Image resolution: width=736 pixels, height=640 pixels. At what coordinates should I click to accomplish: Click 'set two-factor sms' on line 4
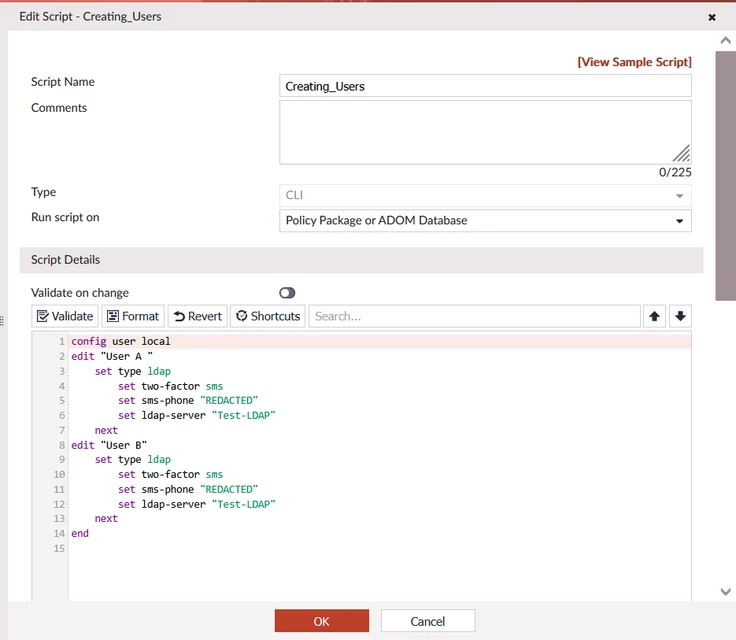(x=170, y=386)
